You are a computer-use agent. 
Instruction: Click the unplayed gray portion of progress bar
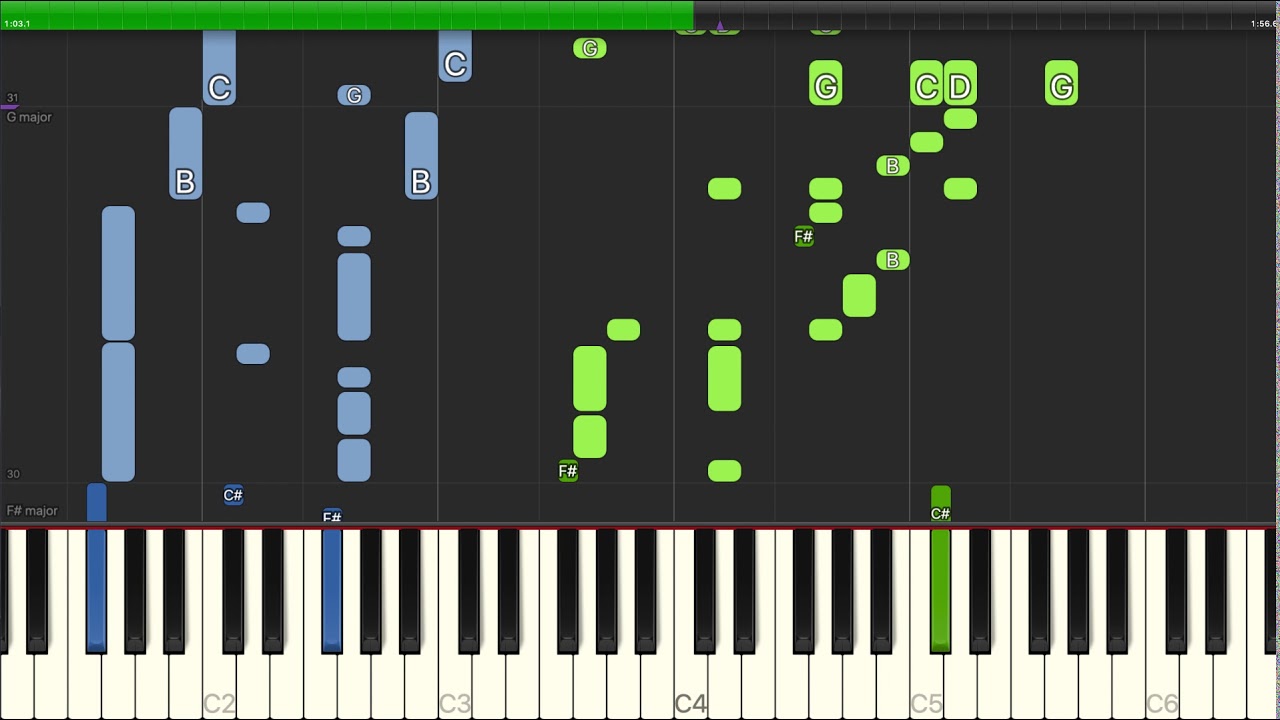pyautogui.click(x=987, y=15)
